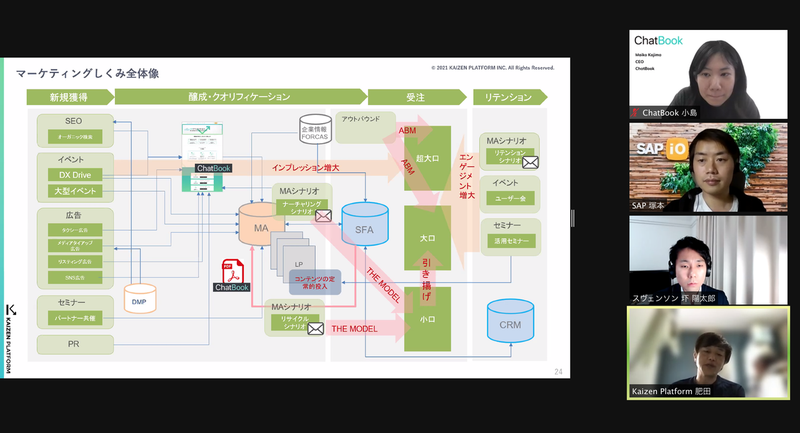
Task: Click the ChatBook label under PDF icon
Action: [232, 288]
